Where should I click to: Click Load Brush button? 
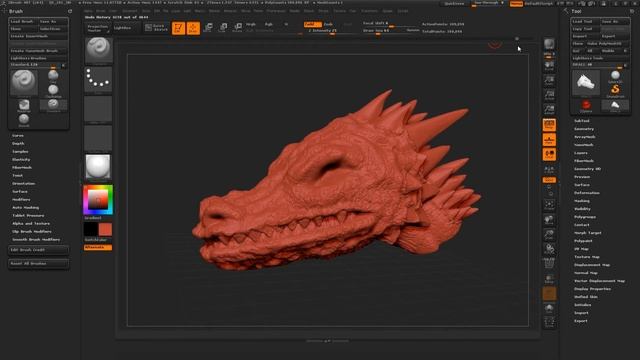click(x=23, y=21)
